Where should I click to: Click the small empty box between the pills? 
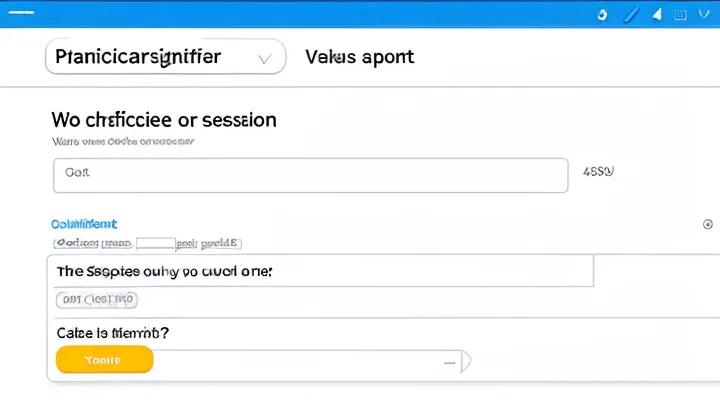[x=155, y=242]
